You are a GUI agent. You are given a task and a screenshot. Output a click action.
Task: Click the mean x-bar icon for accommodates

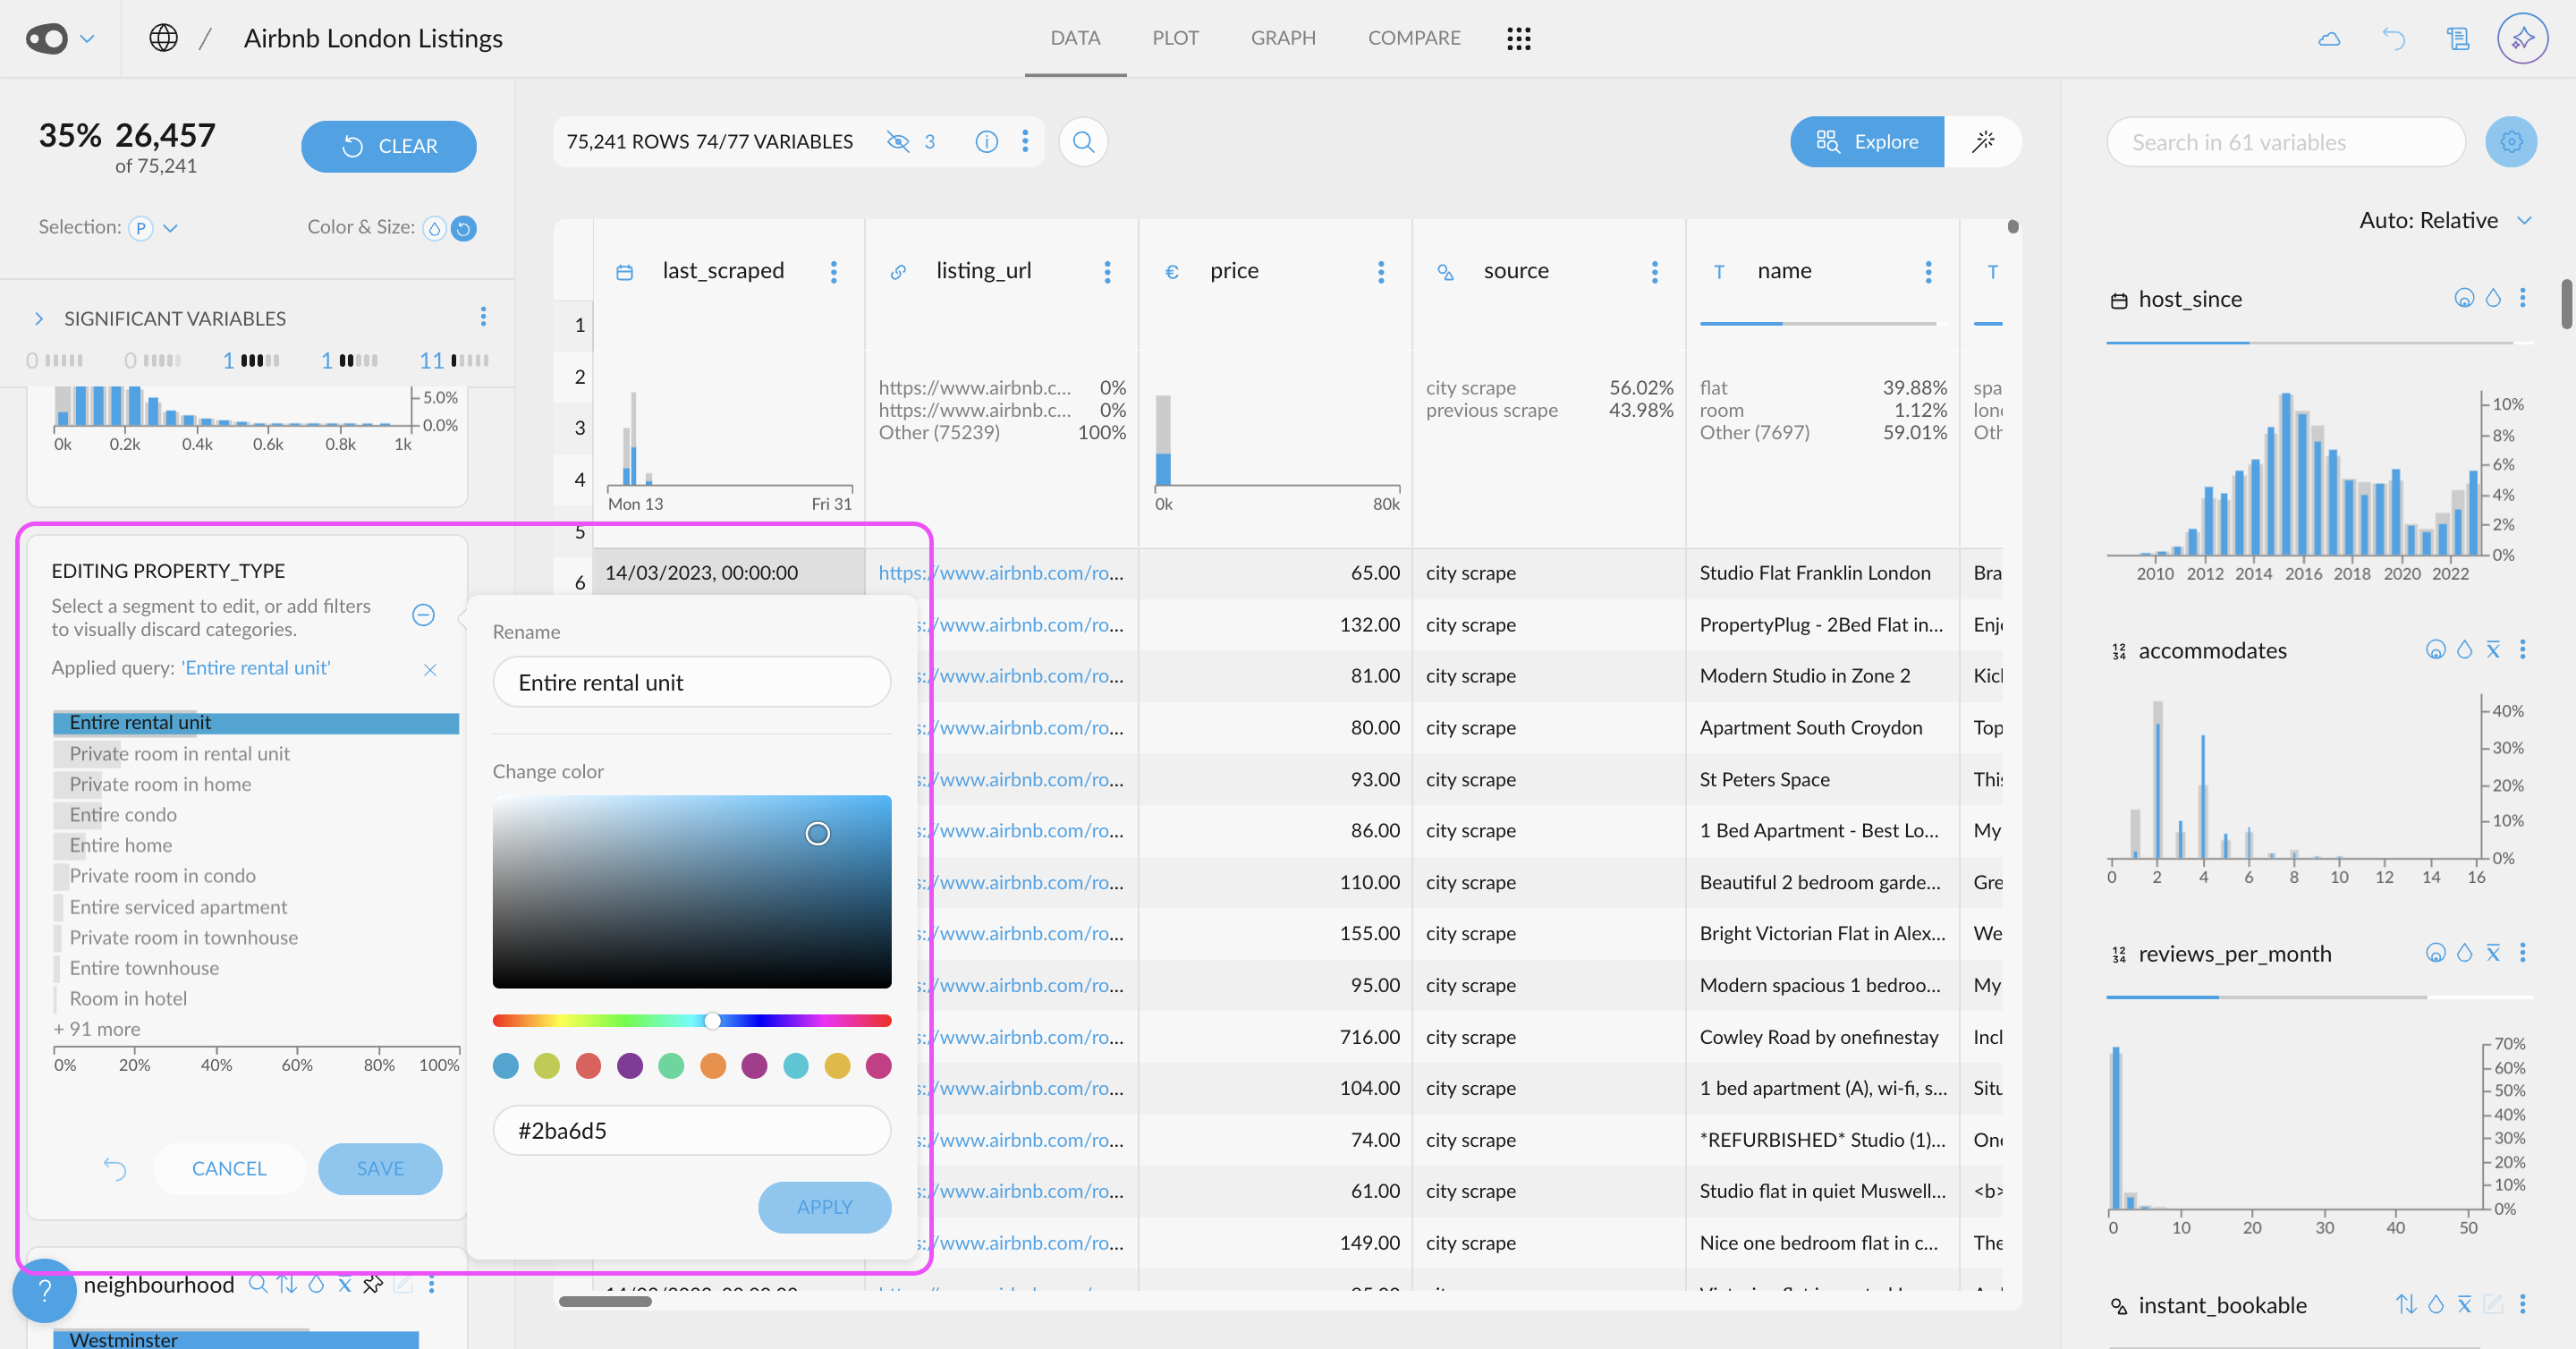click(2493, 650)
